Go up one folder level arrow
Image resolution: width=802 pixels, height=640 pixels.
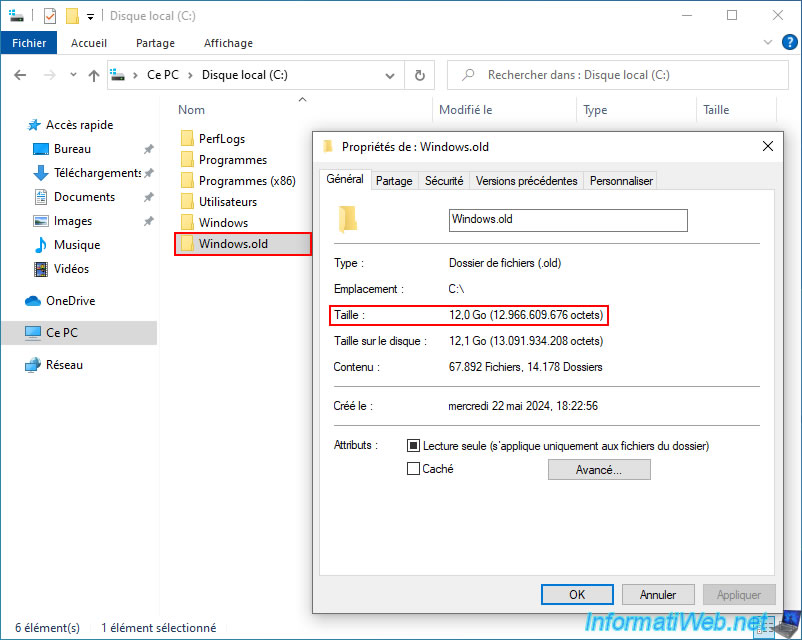tap(94, 76)
